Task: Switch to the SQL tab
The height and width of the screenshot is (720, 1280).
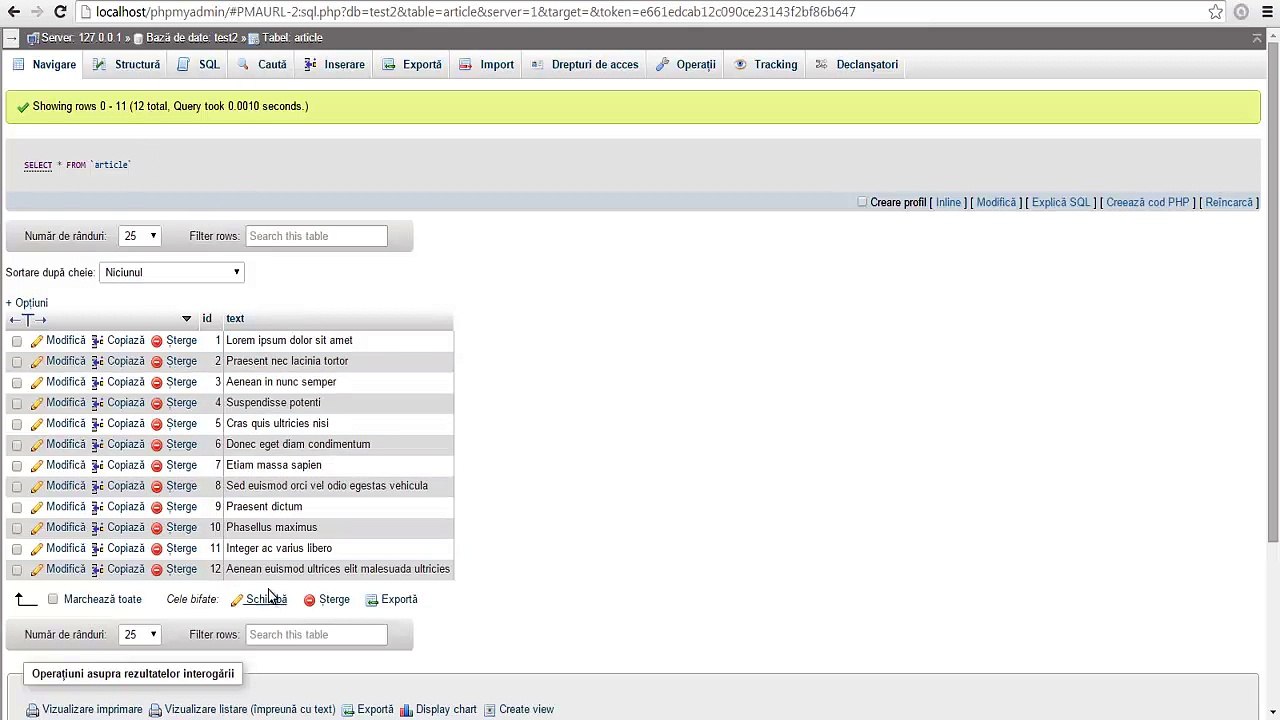Action: [198, 64]
